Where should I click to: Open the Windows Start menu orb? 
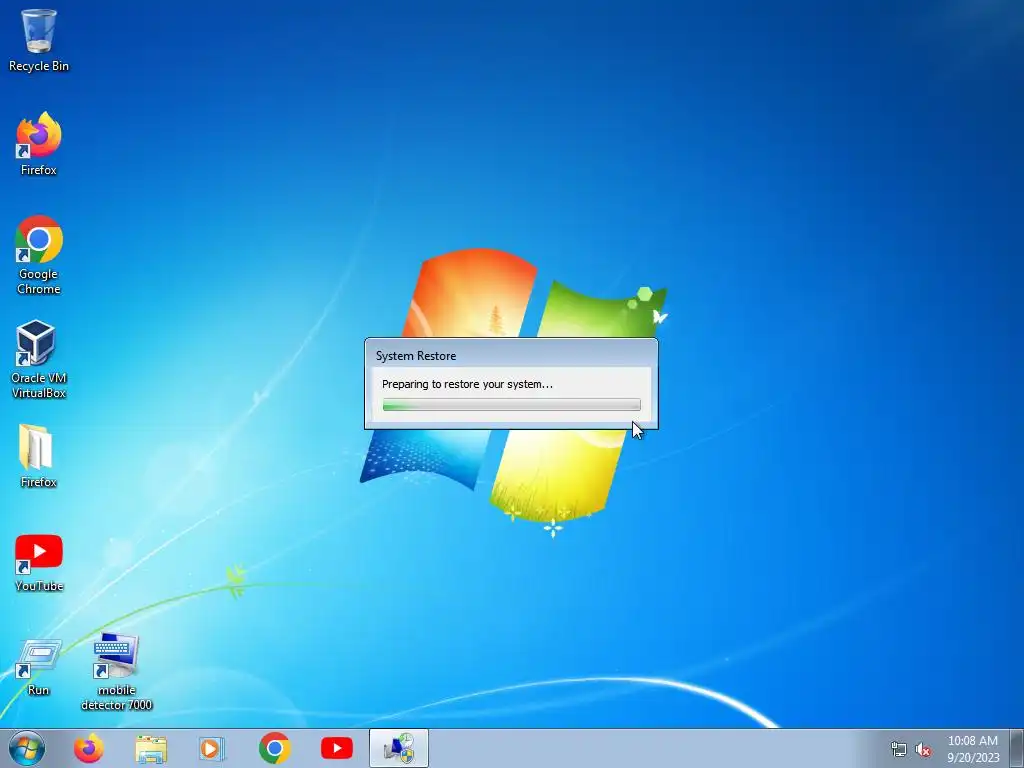(27, 748)
